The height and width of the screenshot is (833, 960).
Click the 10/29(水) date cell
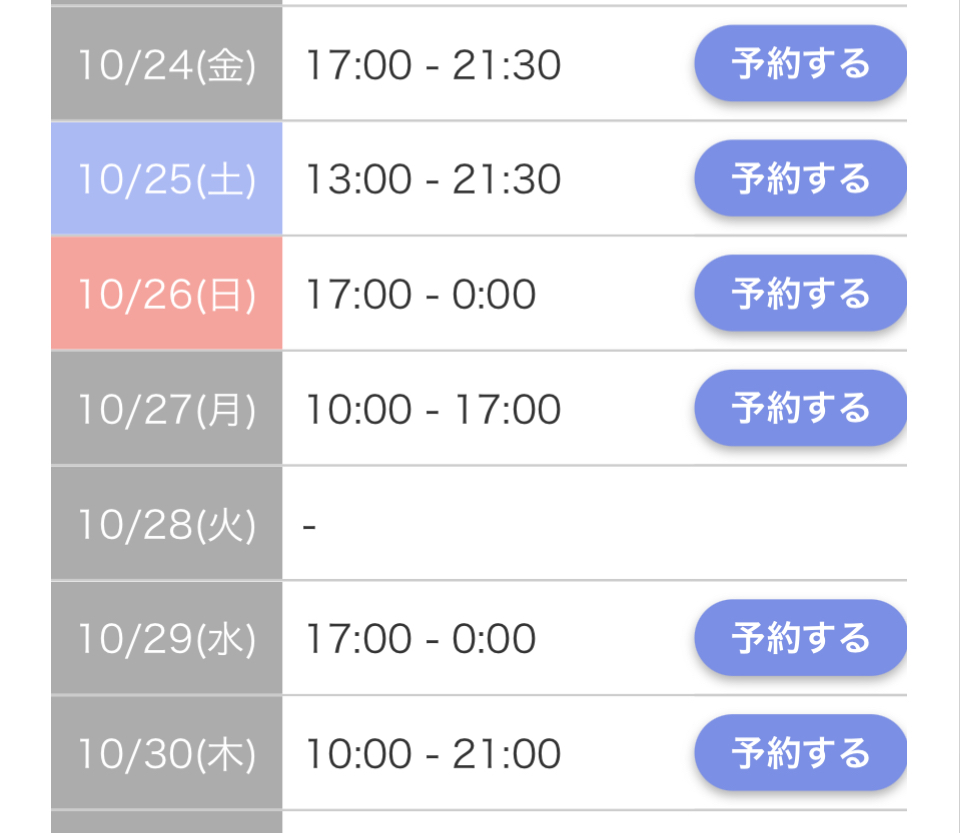[x=167, y=639]
